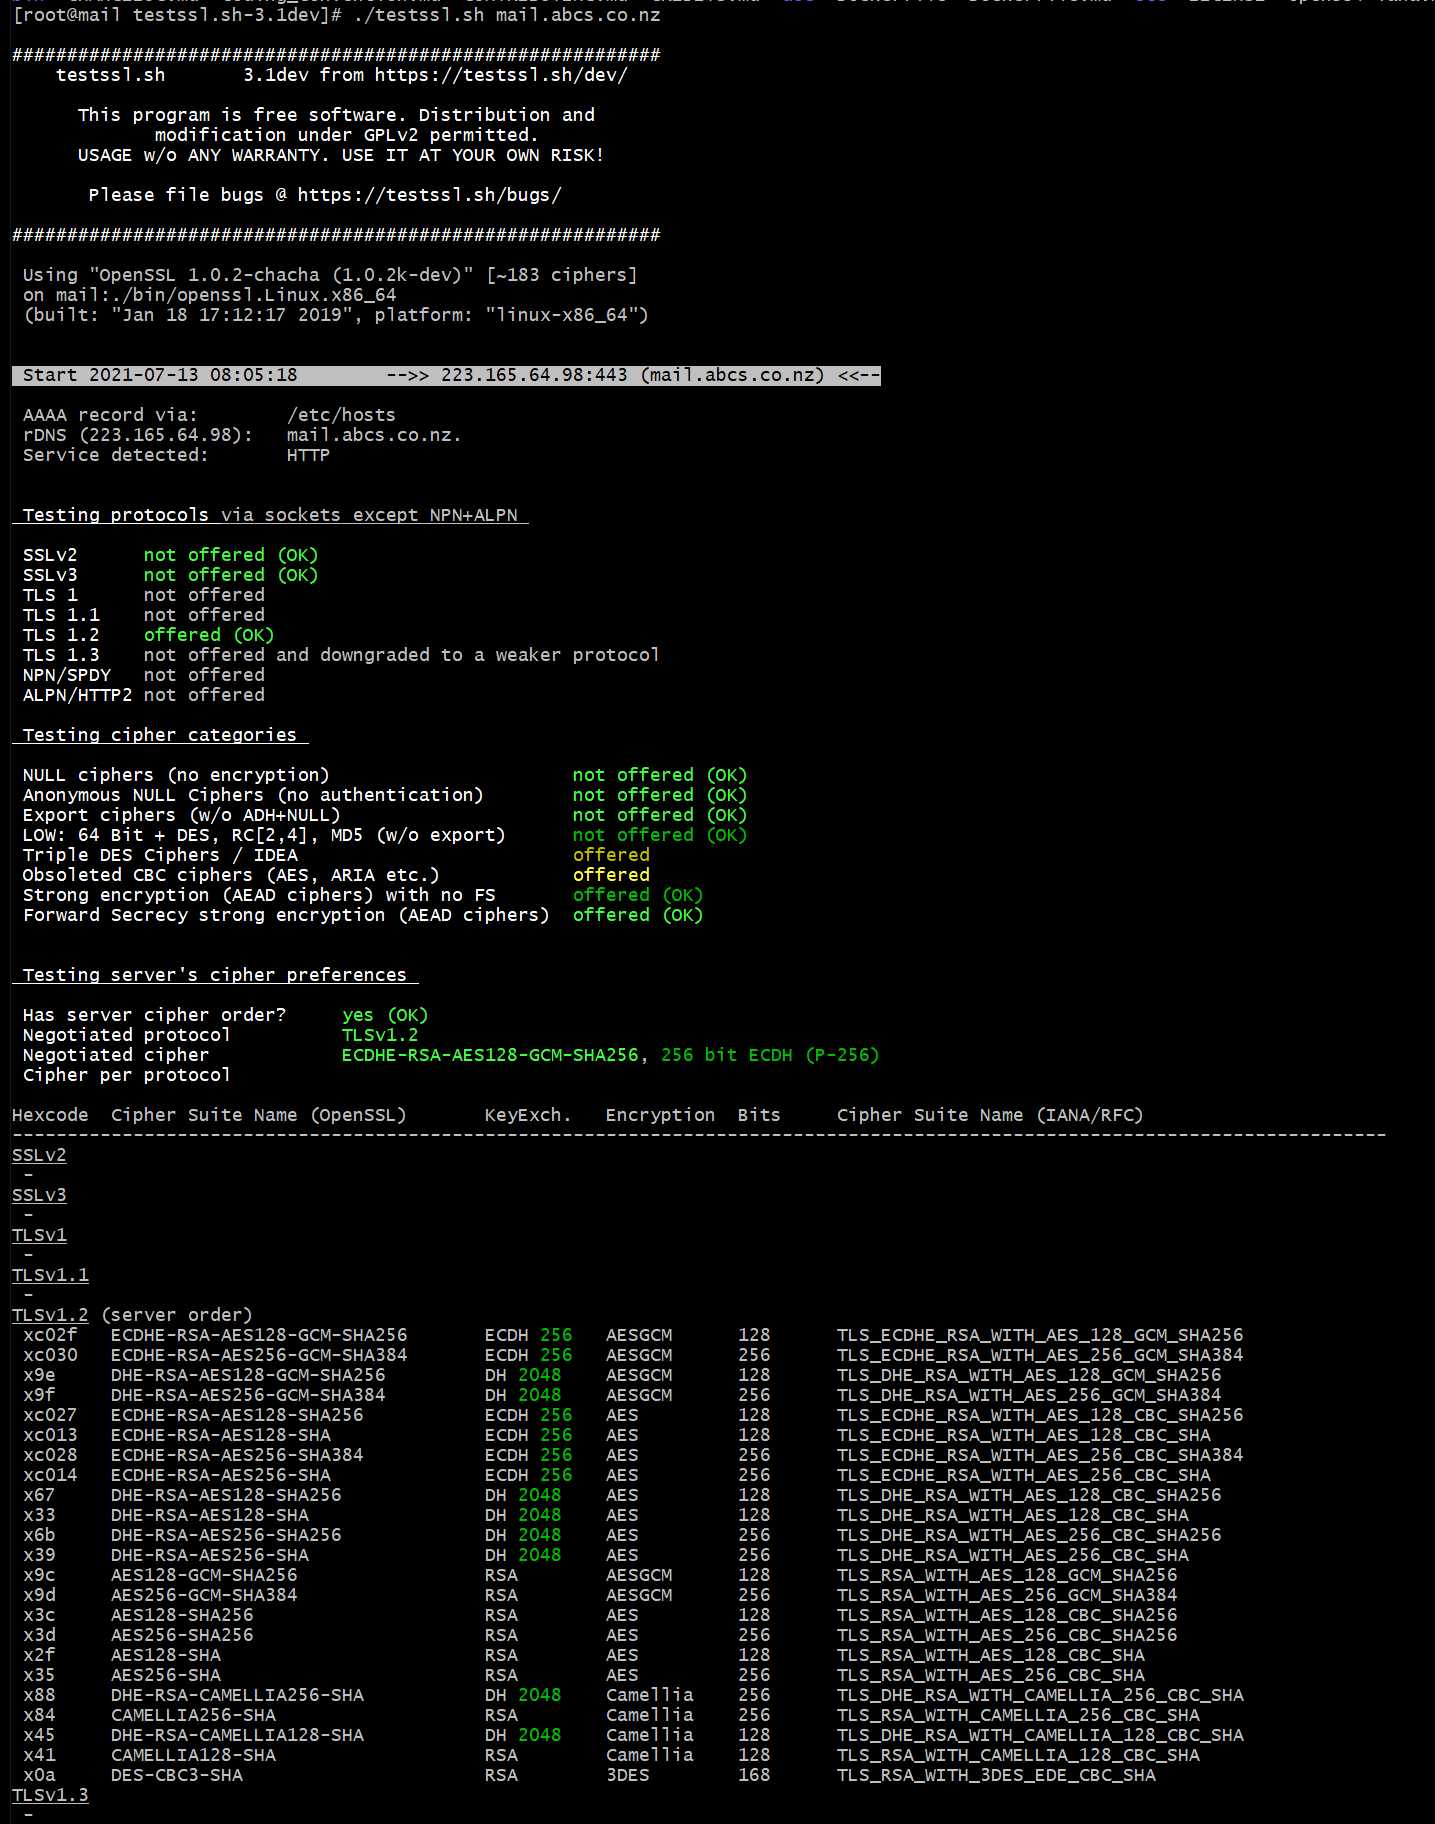
Task: Click 'not offered and downgraded to a weaker protocol'
Action: [x=401, y=655]
